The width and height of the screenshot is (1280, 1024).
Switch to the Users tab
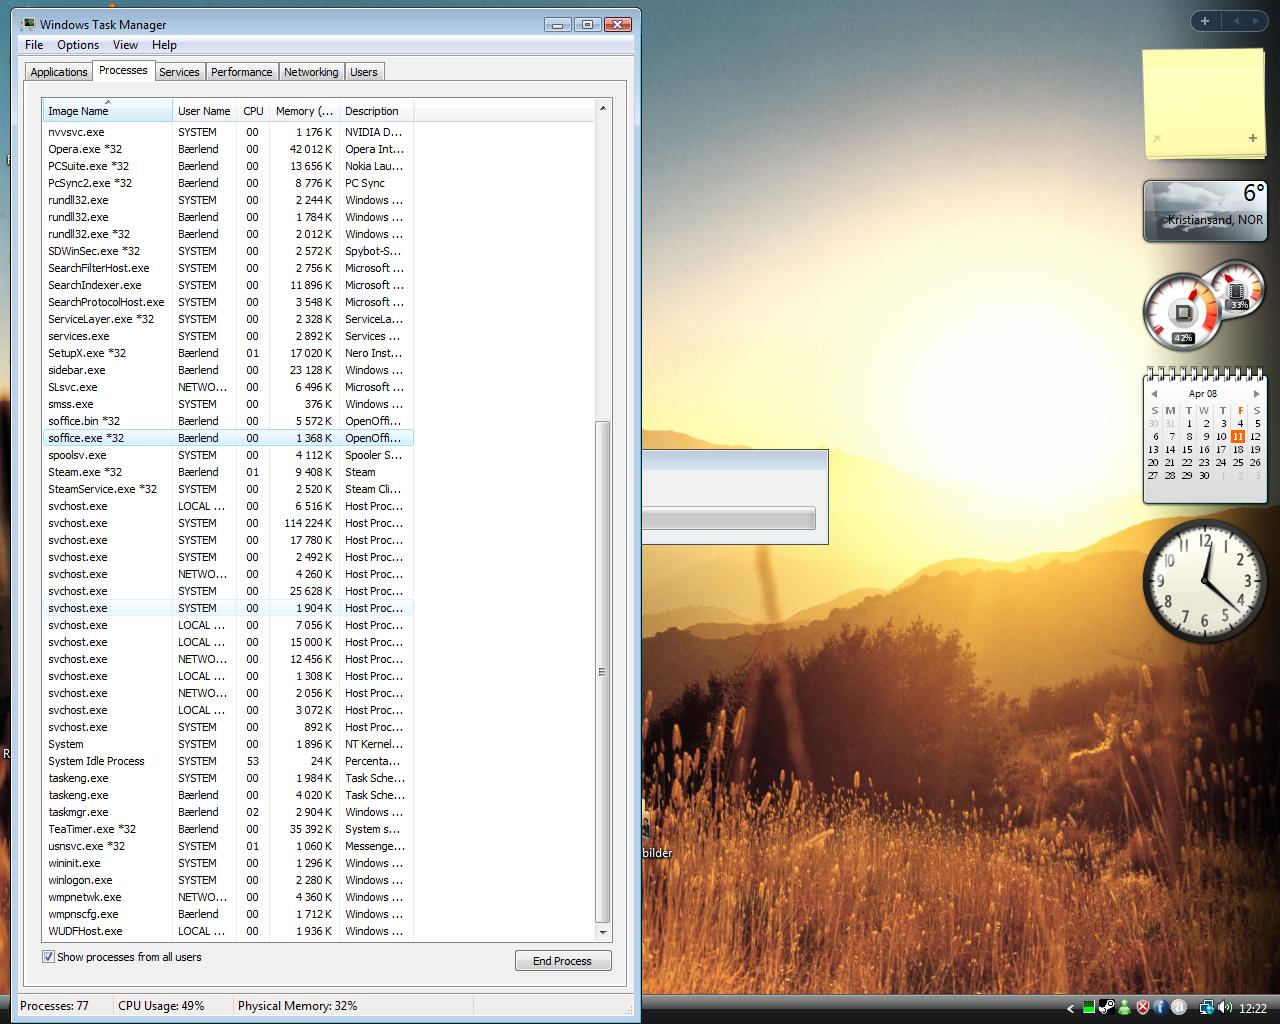coord(364,72)
